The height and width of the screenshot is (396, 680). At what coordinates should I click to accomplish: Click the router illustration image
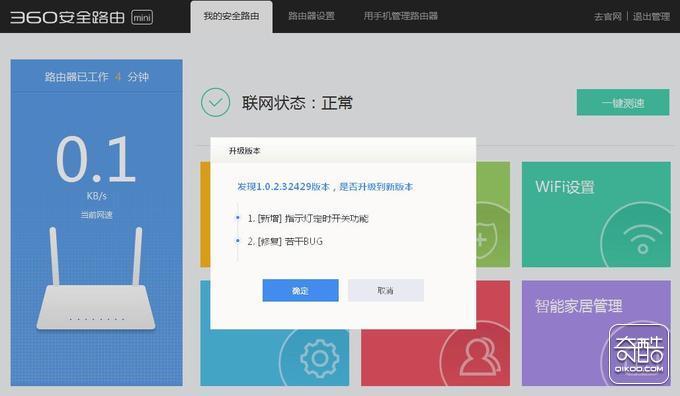[96, 278]
